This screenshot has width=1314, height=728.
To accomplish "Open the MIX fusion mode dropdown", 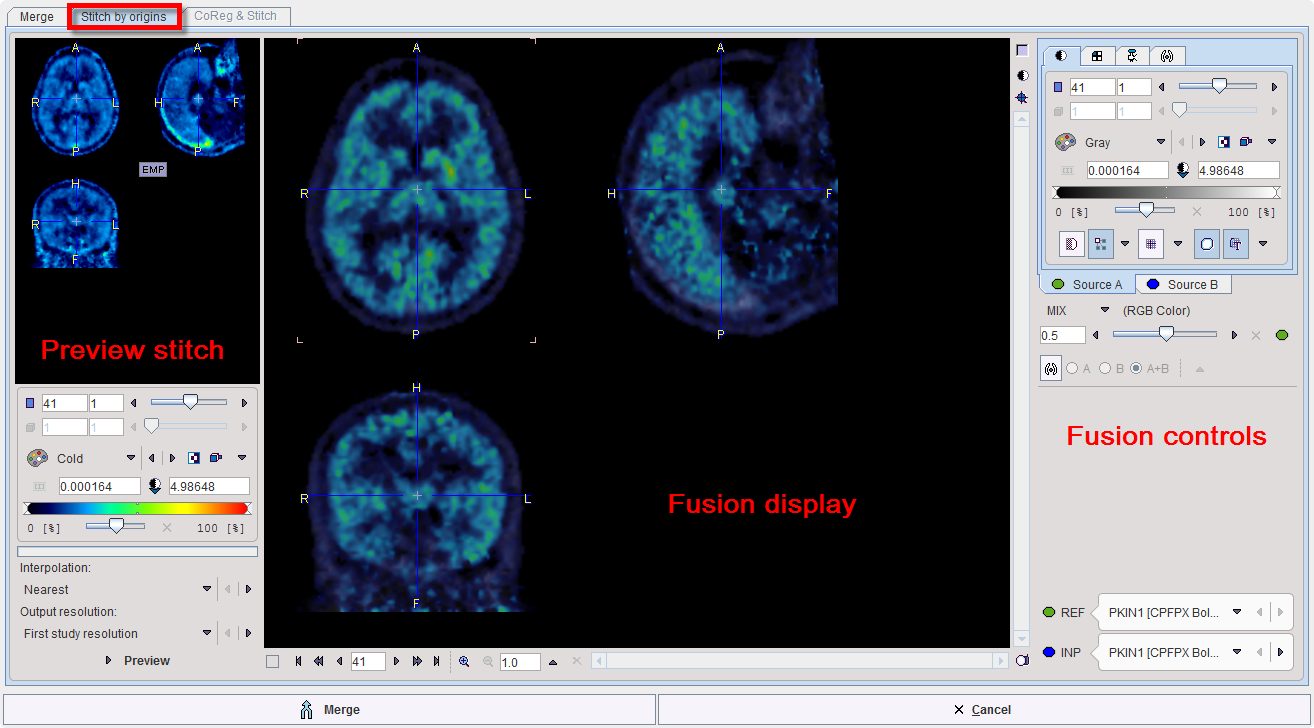I will click(1105, 310).
